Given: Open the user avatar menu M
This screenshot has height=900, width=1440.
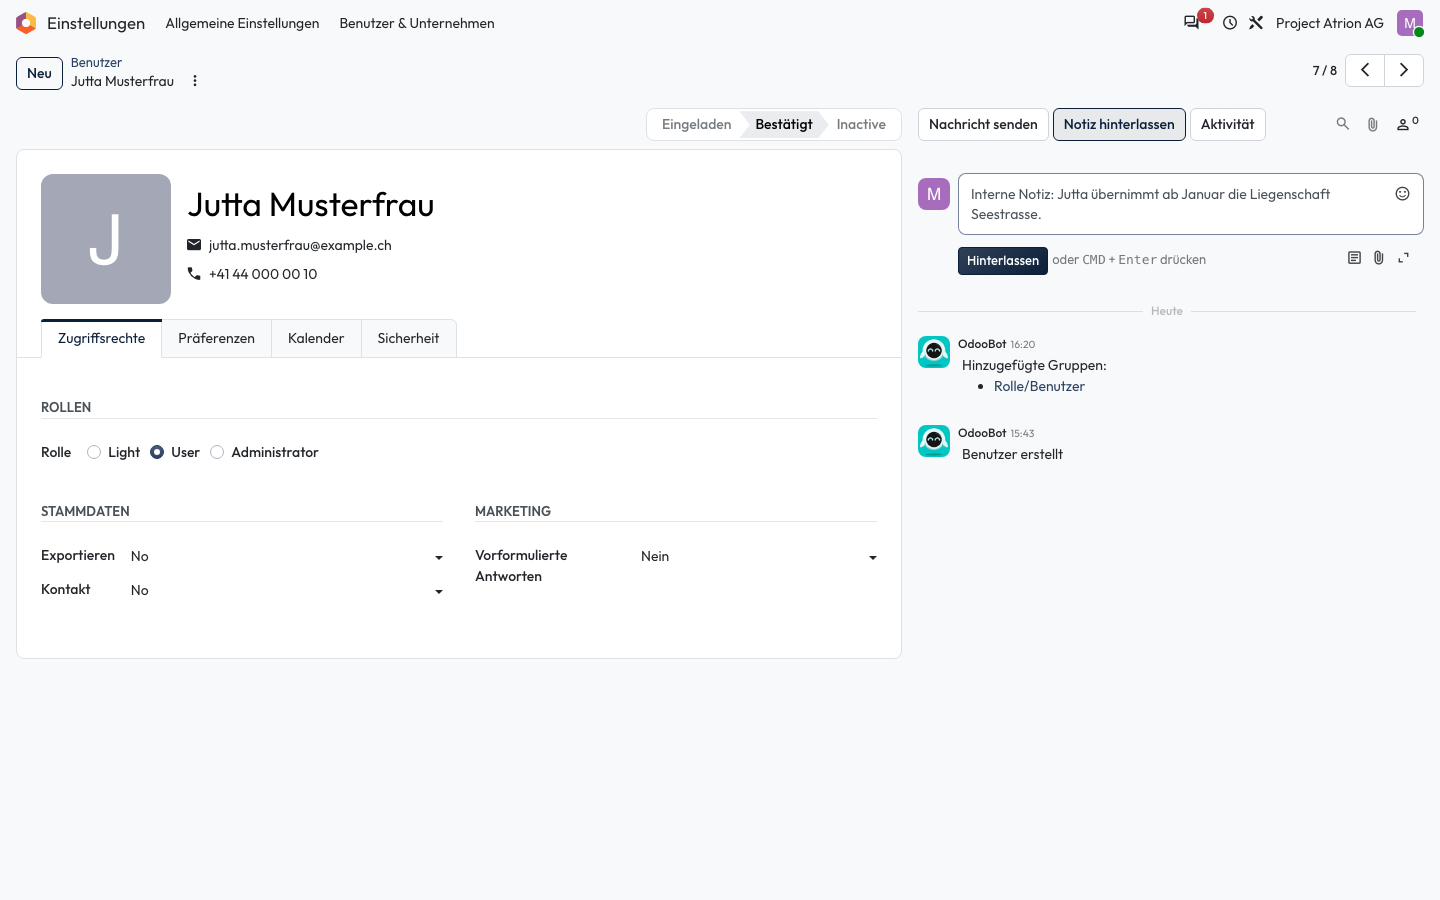Looking at the screenshot, I should (1410, 23).
